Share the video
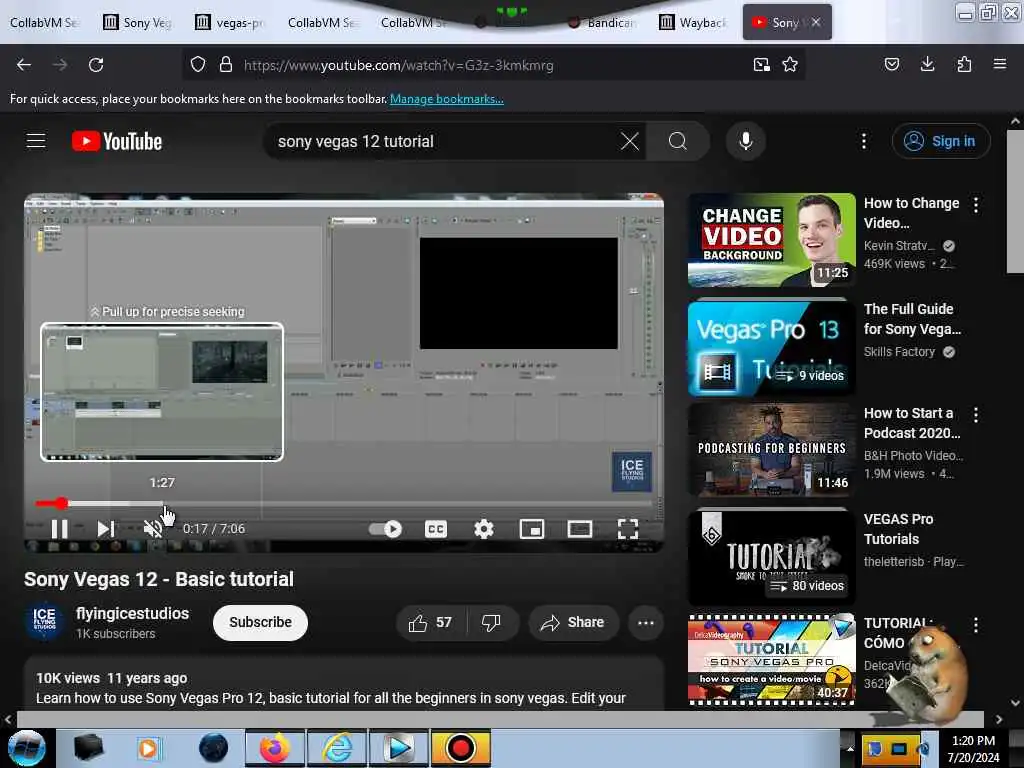This screenshot has width=1024, height=768. tap(573, 623)
